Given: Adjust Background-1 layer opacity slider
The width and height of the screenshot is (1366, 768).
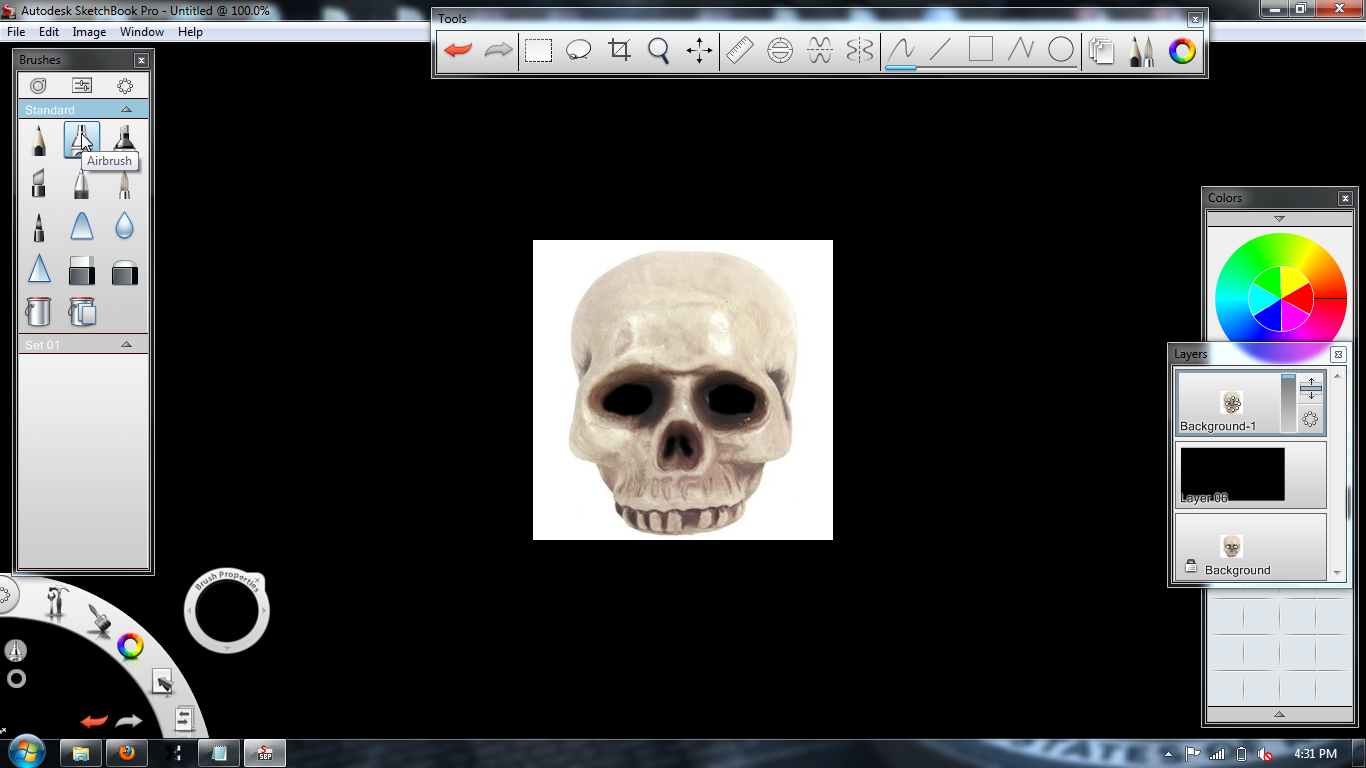Looking at the screenshot, I should (x=1288, y=403).
